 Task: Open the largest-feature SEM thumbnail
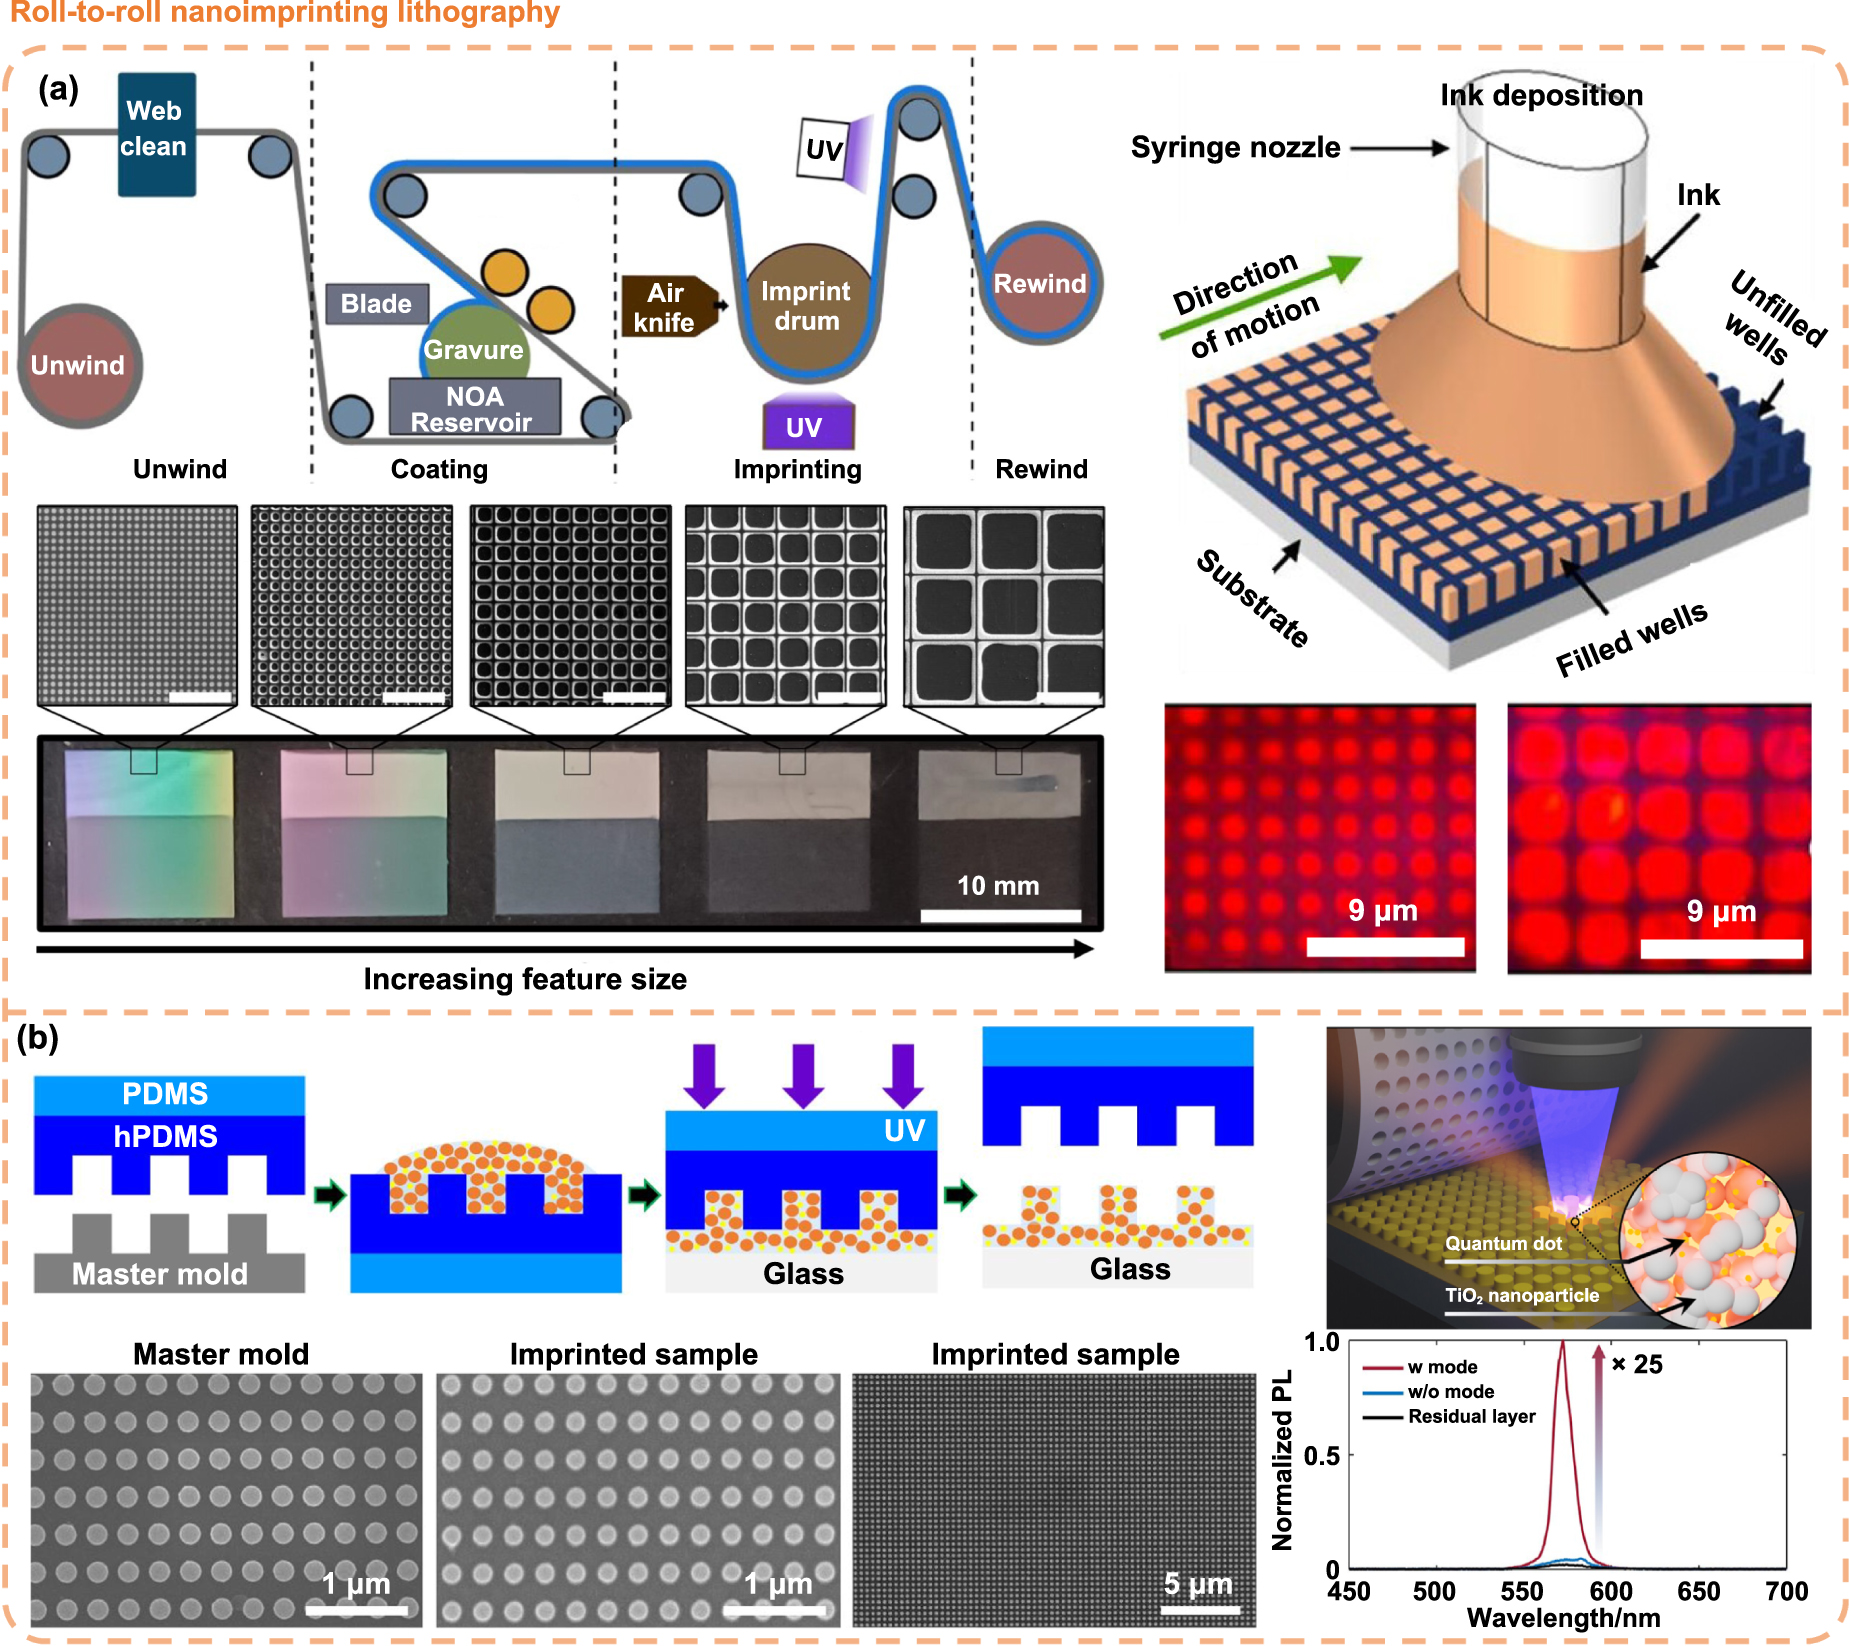[x=1004, y=606]
